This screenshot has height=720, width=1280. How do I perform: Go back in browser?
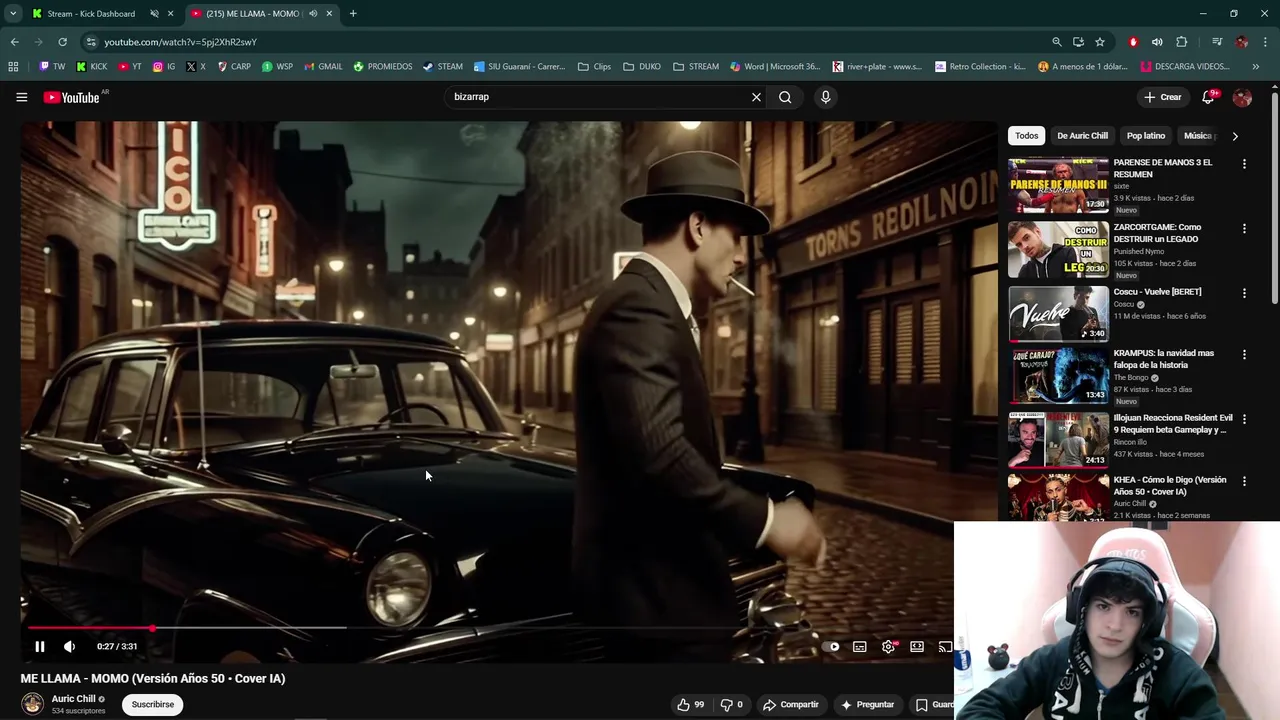(x=14, y=42)
